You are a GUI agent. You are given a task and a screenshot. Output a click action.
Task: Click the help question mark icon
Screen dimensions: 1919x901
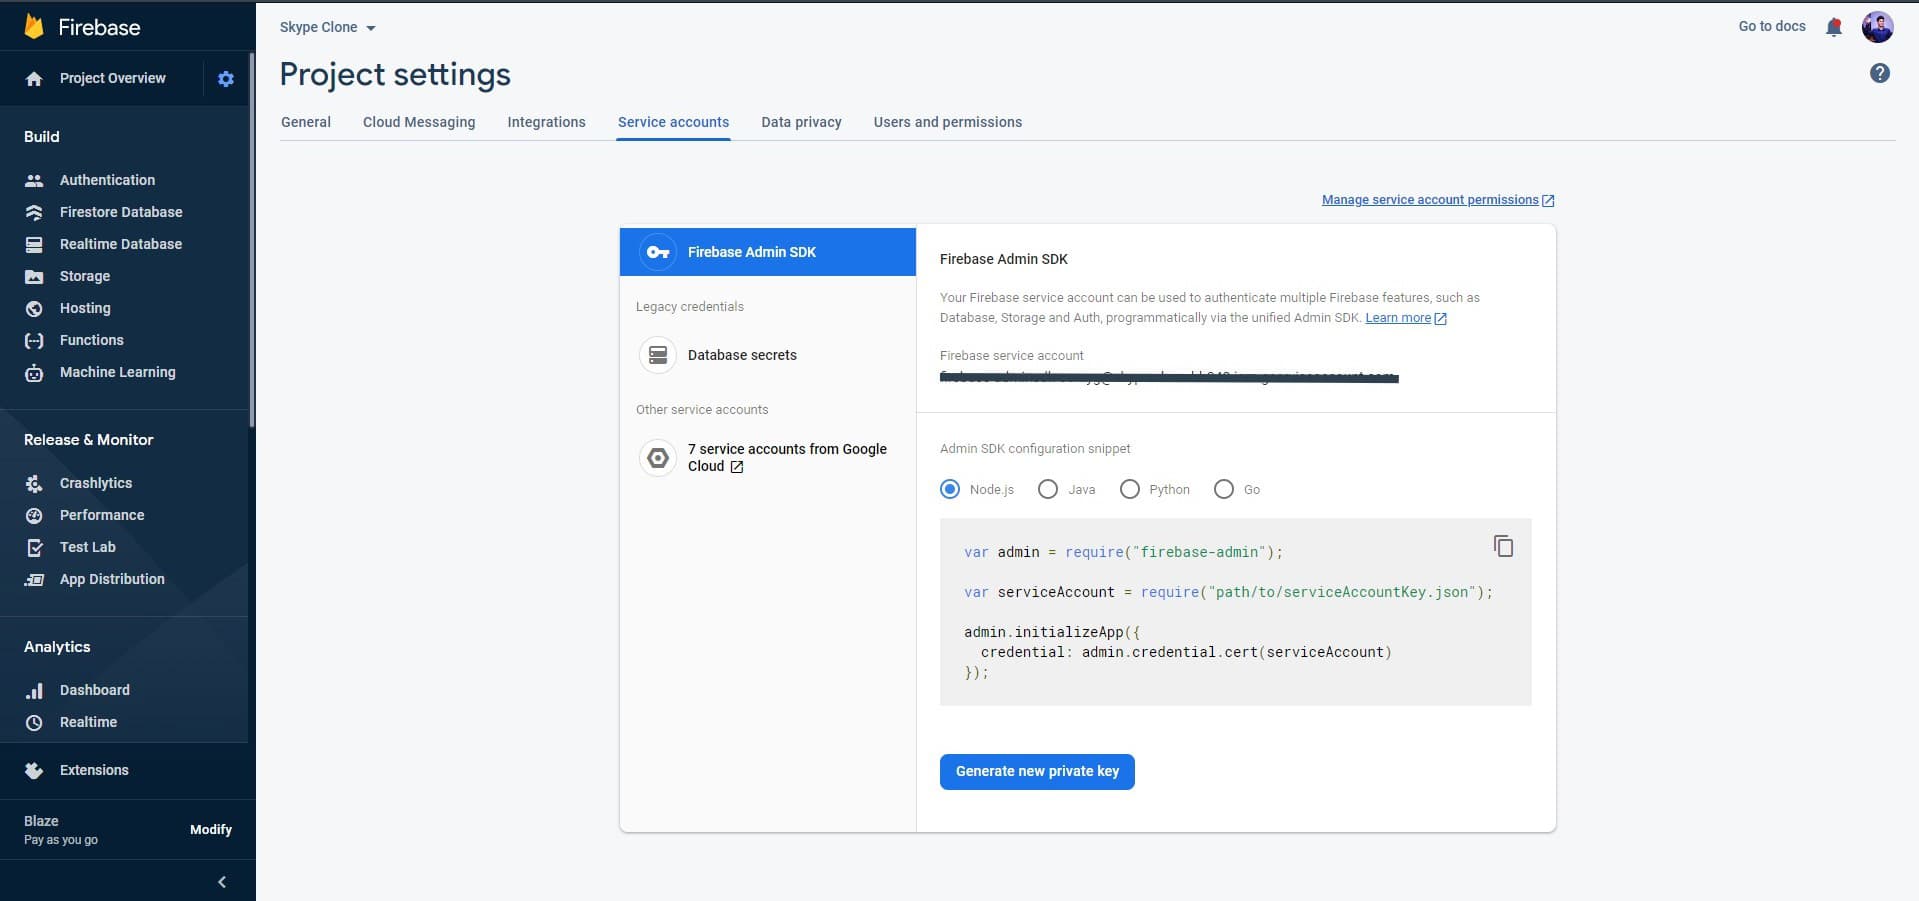point(1879,73)
